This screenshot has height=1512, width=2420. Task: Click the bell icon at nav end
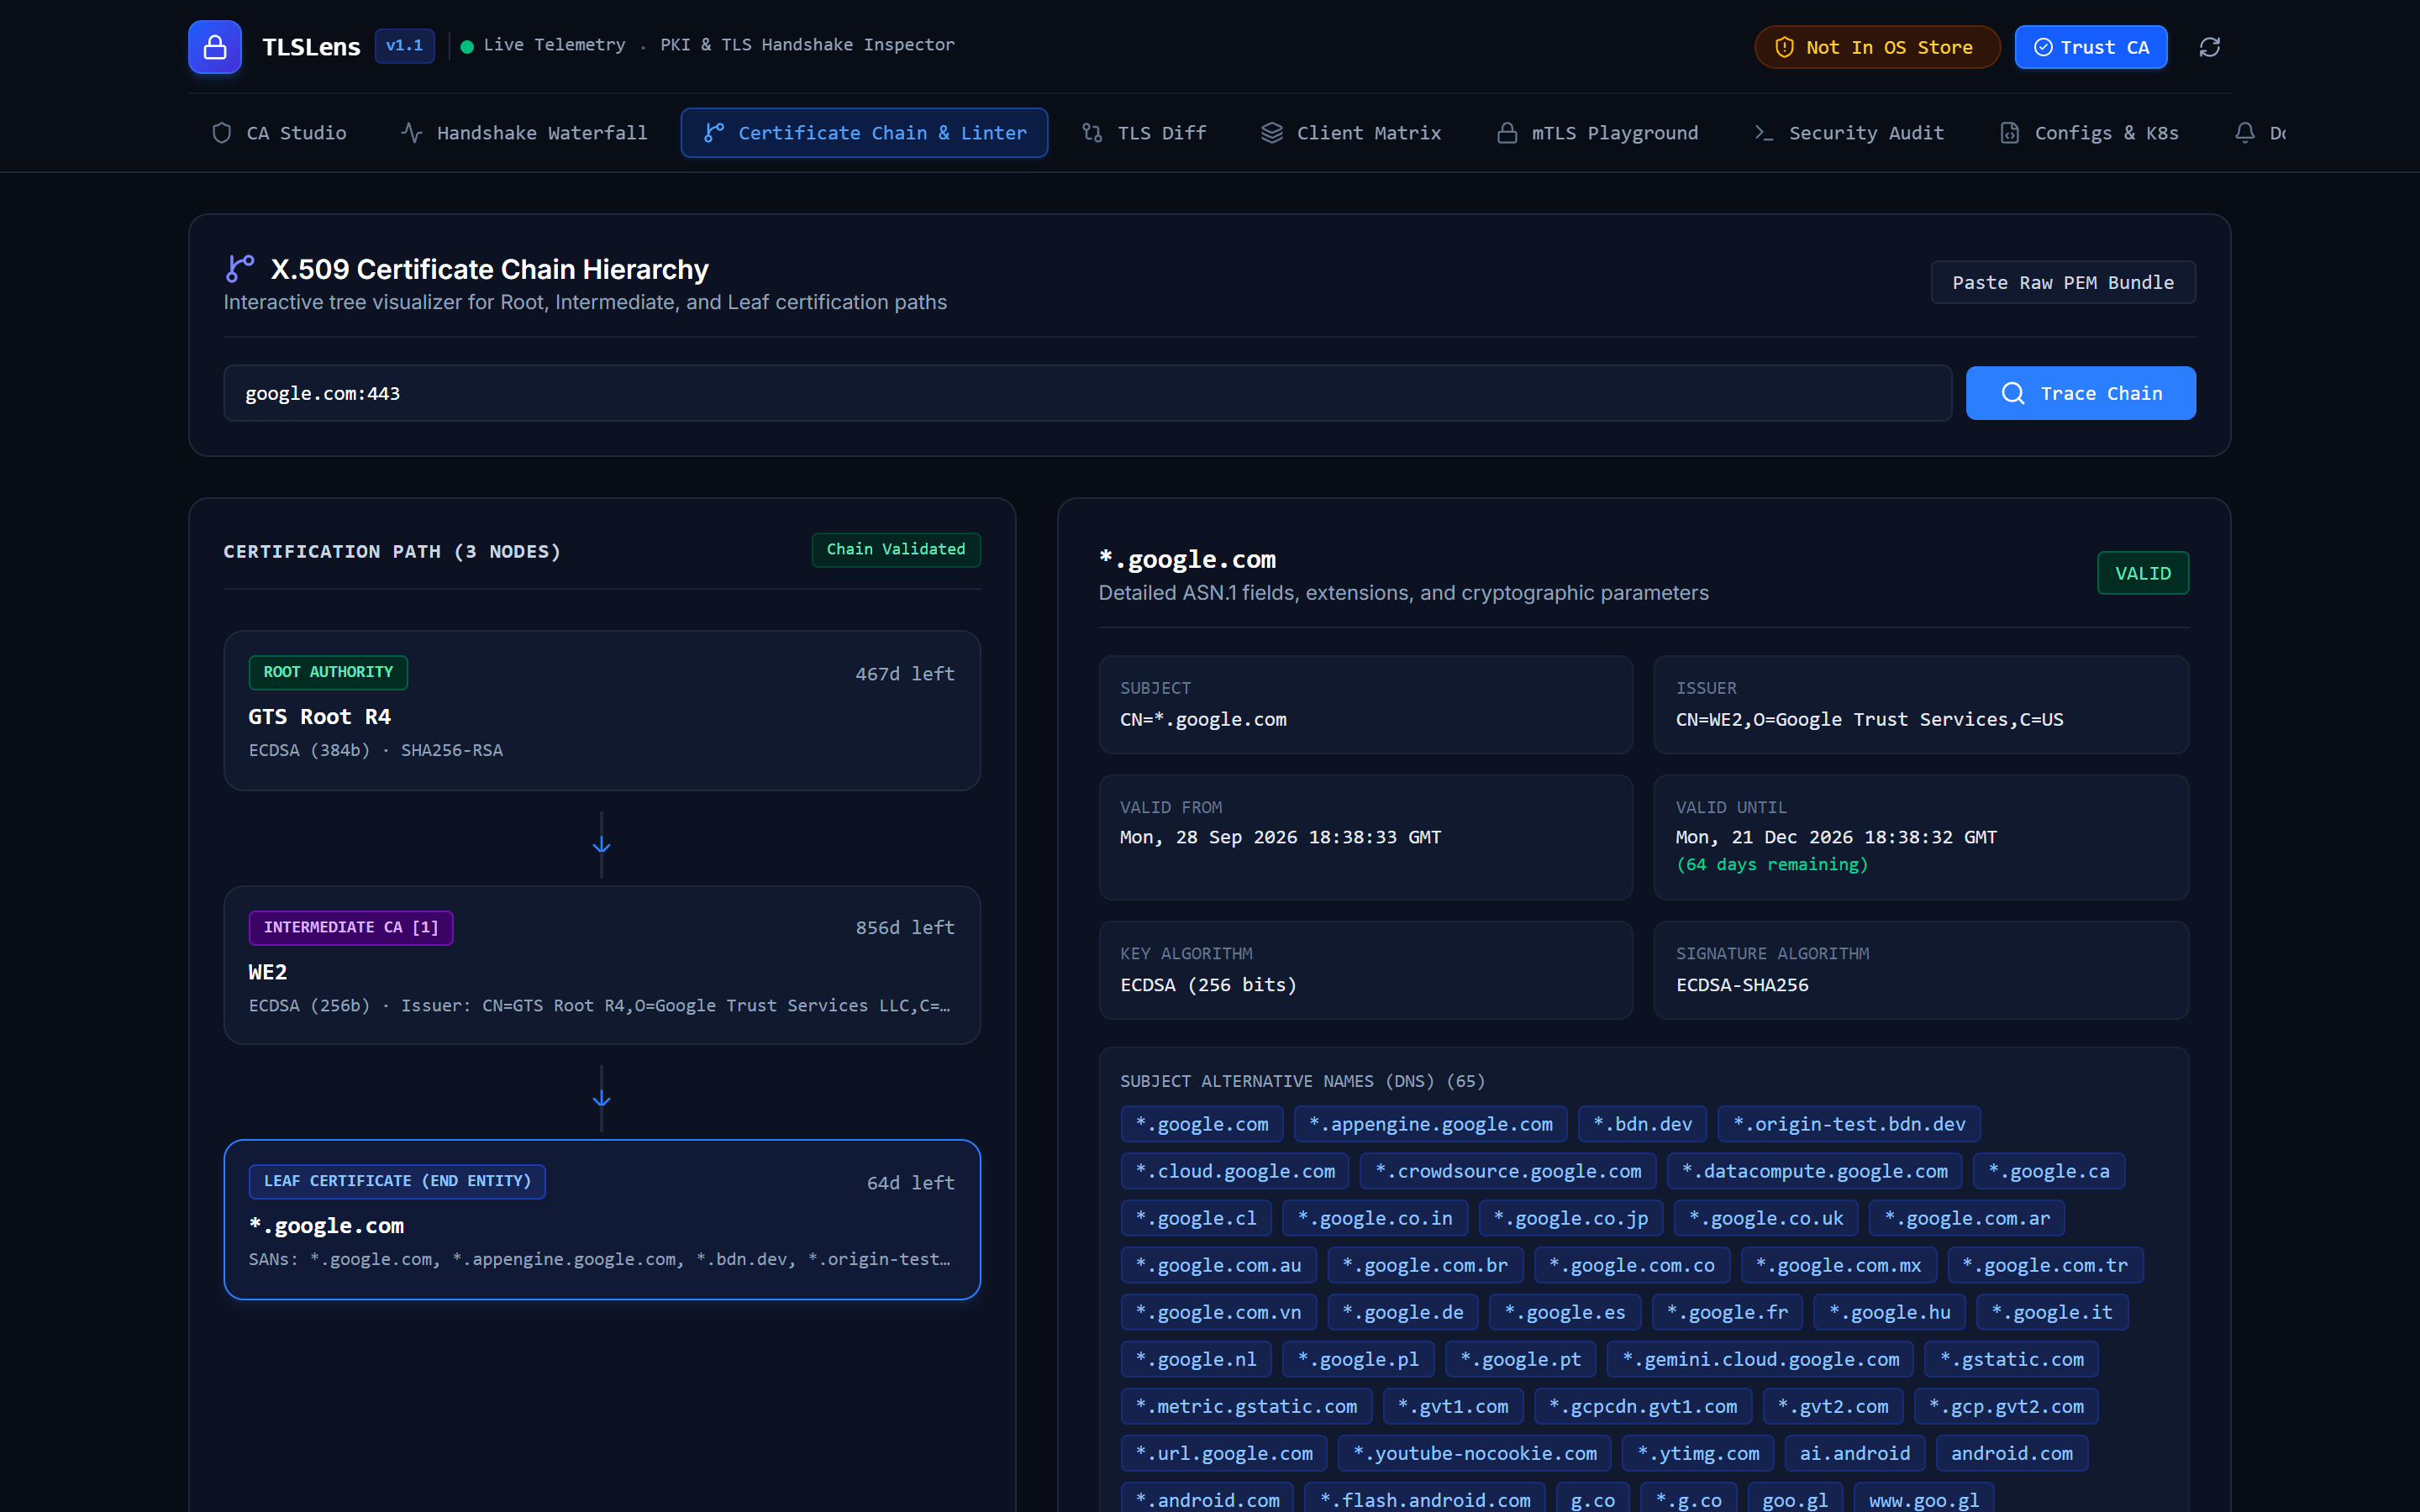[x=2245, y=133]
